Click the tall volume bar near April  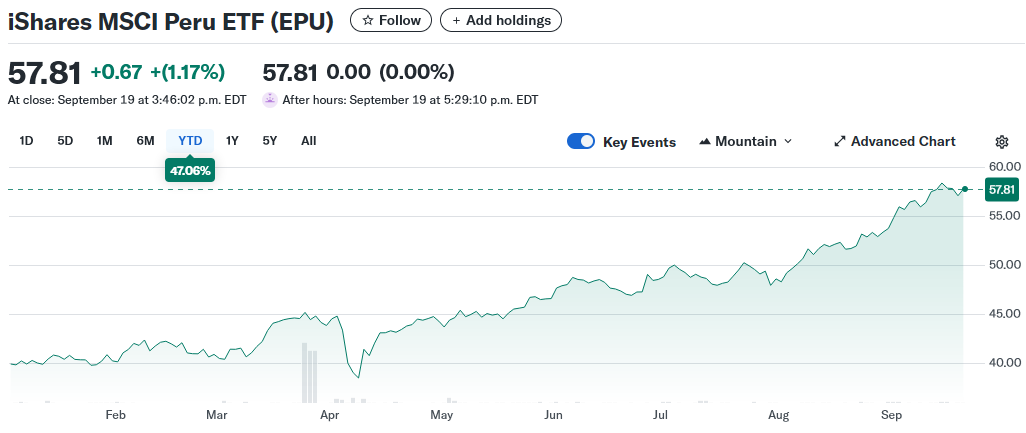point(304,372)
